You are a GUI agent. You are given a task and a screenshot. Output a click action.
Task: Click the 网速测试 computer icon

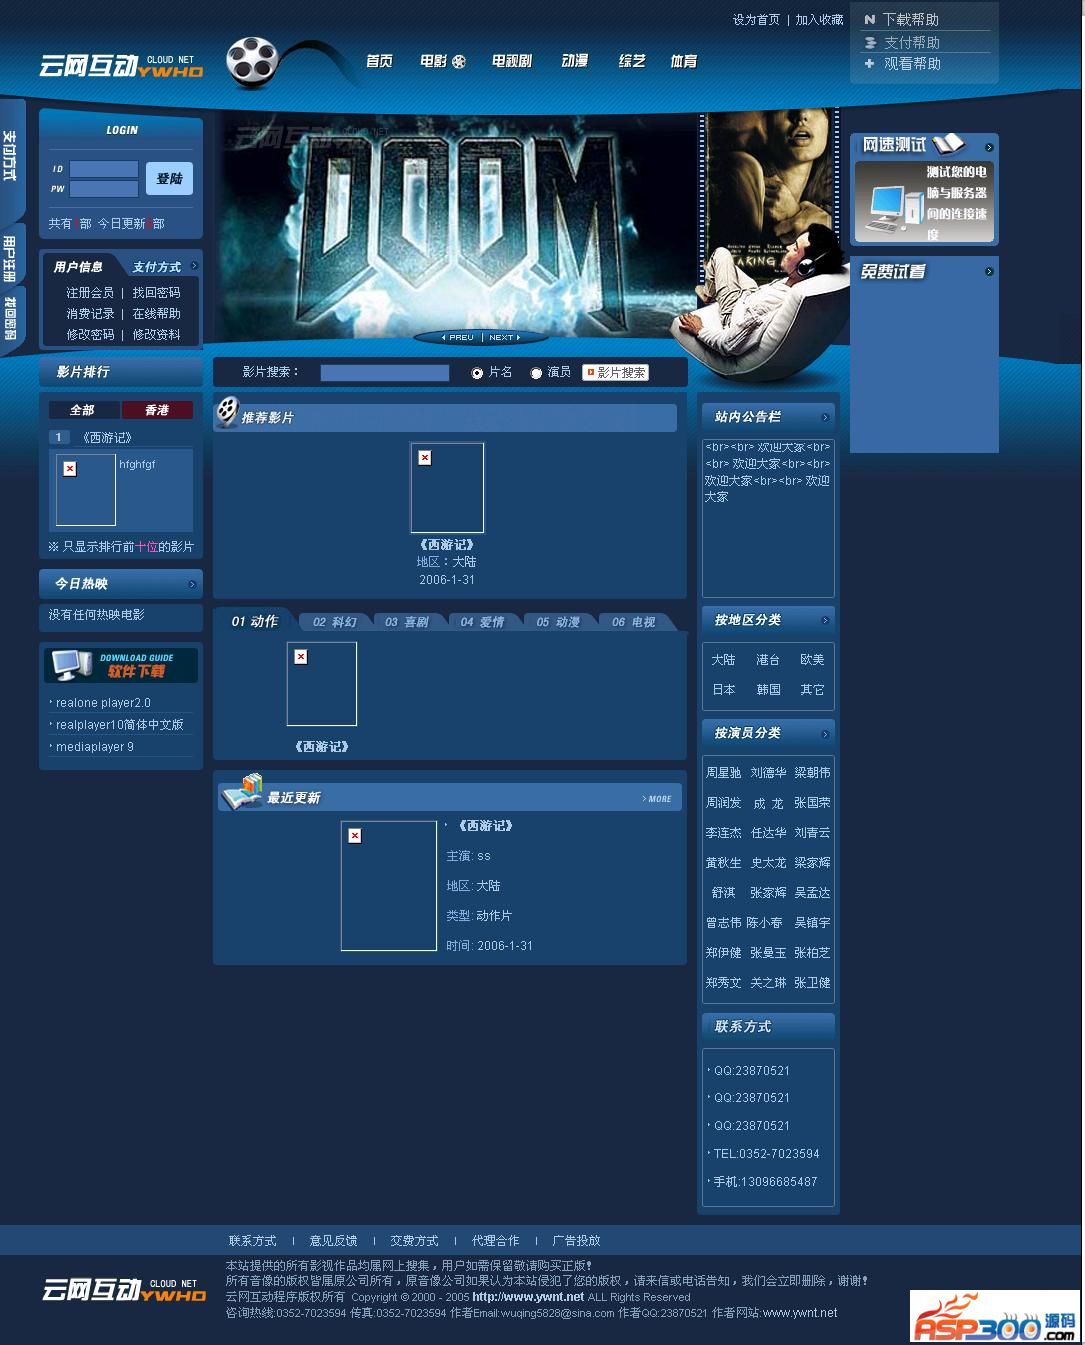pos(895,208)
